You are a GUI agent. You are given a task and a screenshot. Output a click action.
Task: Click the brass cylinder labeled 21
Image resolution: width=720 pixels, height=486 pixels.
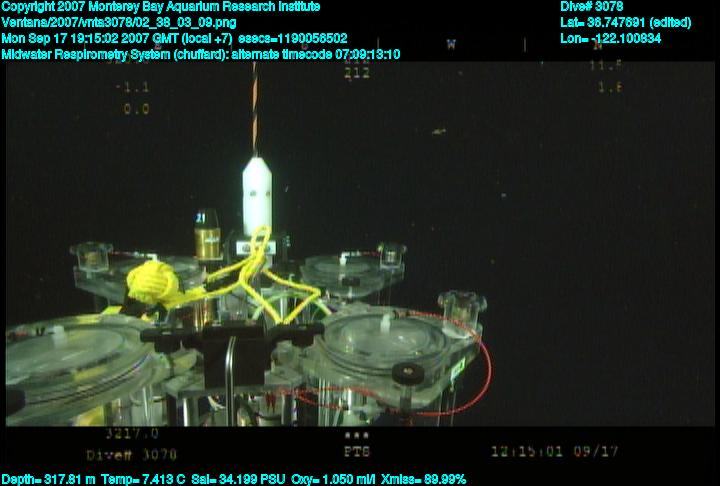(207, 234)
